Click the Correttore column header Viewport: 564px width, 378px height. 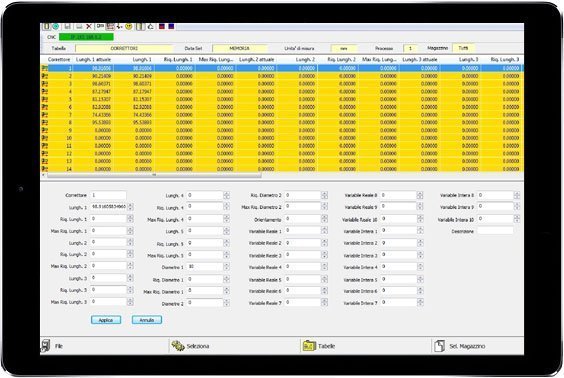point(59,59)
